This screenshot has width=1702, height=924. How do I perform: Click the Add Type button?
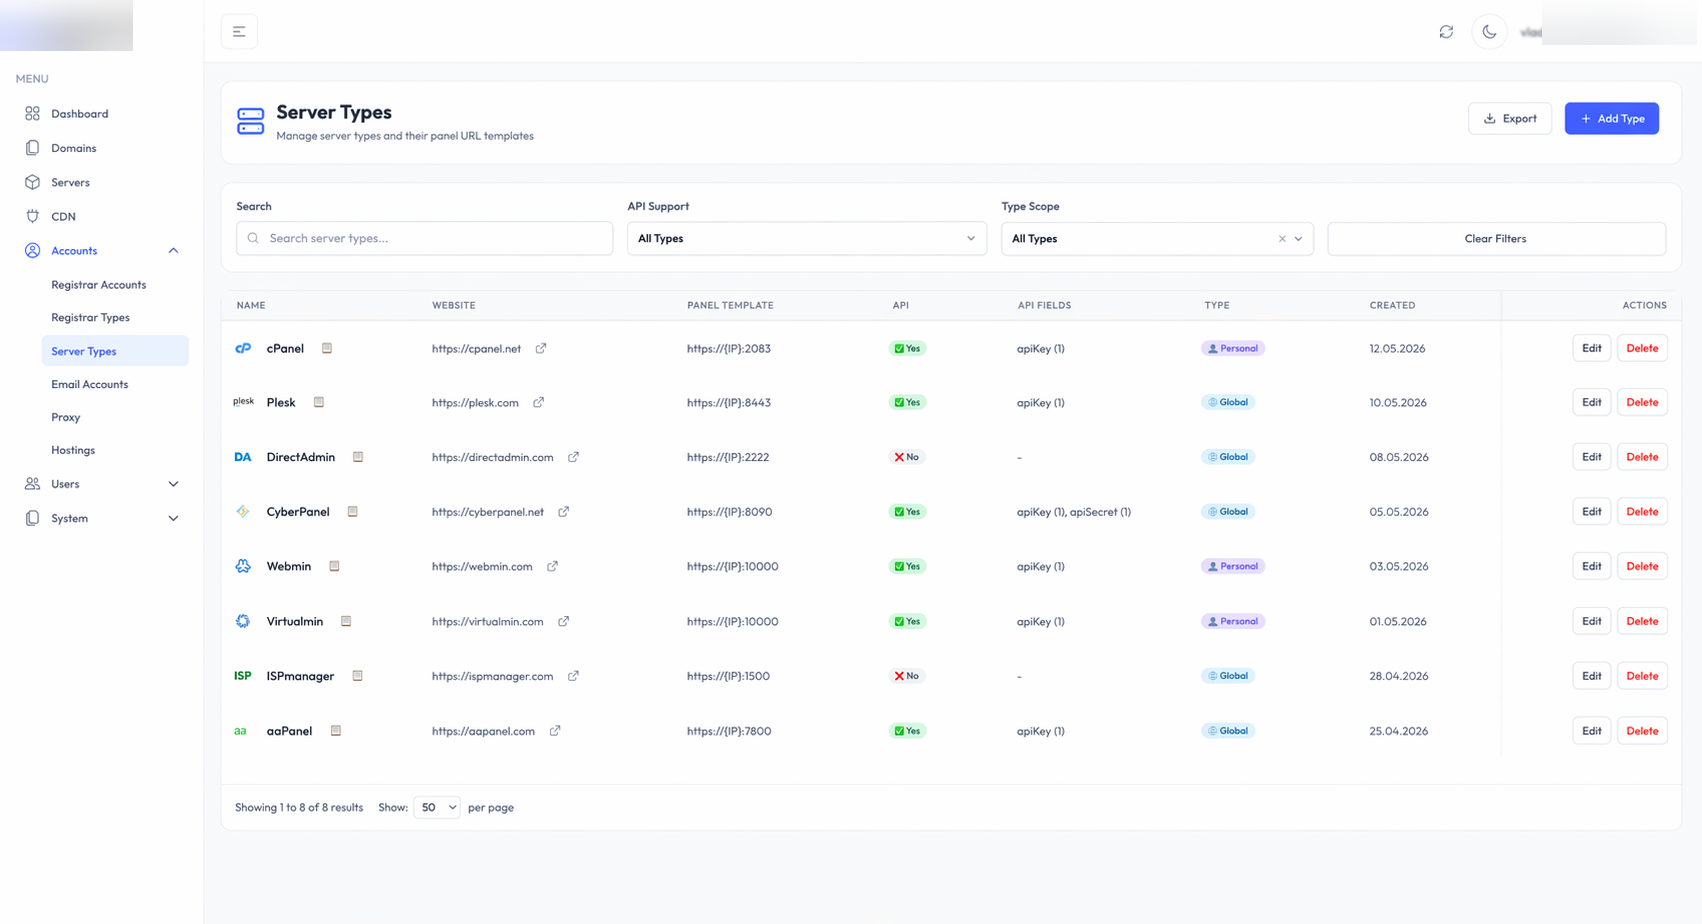[x=1612, y=118]
